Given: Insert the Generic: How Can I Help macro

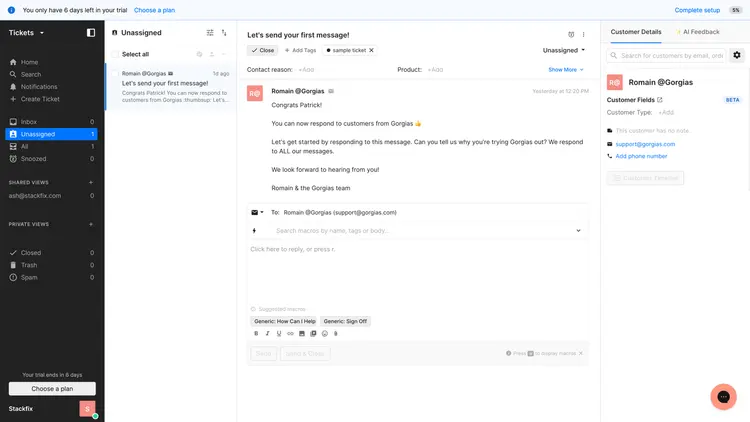Looking at the screenshot, I should click(x=285, y=322).
